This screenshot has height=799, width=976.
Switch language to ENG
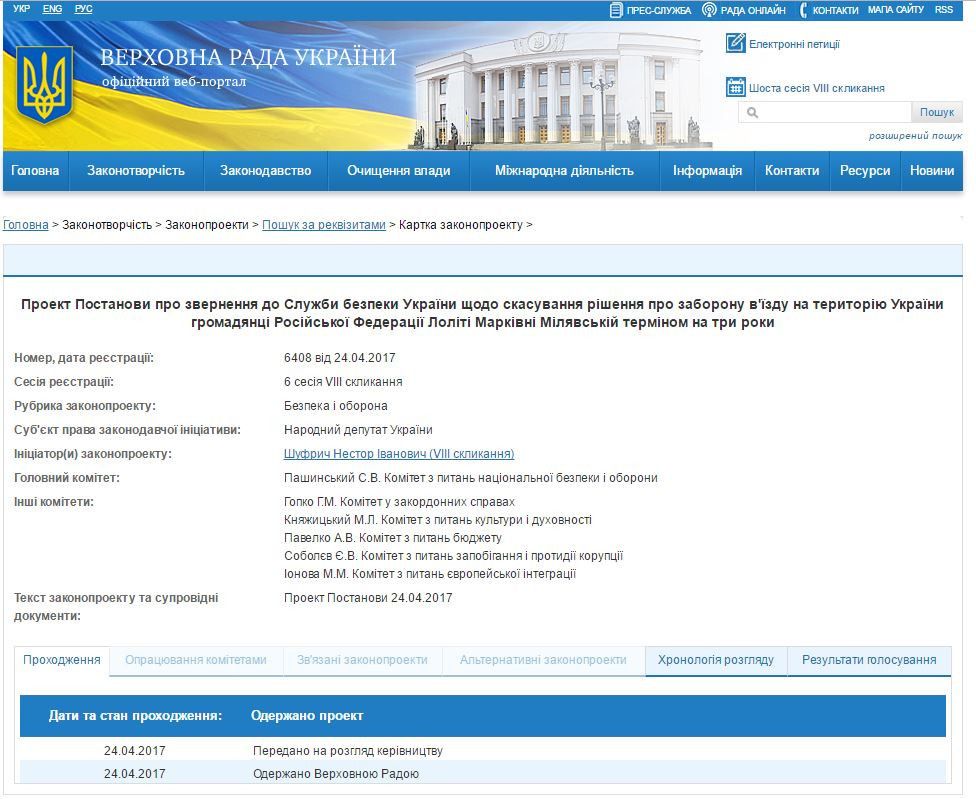[52, 9]
